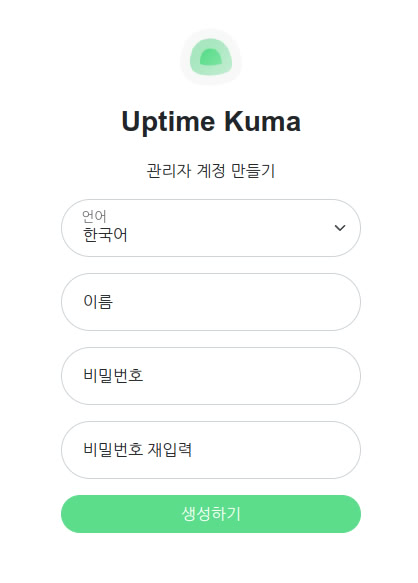This screenshot has width=418, height=583.
Task: Click the 생성하기 label on the submit button
Action: (211, 513)
